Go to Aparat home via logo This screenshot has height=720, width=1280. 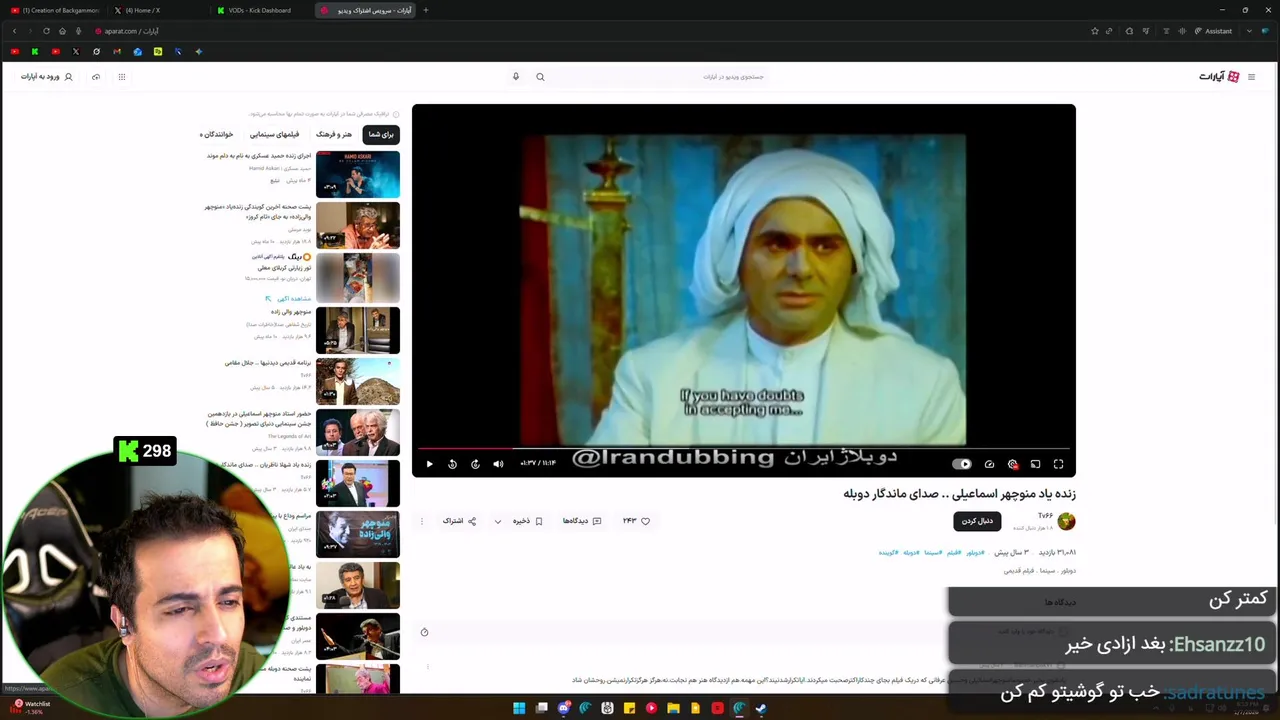(1219, 76)
